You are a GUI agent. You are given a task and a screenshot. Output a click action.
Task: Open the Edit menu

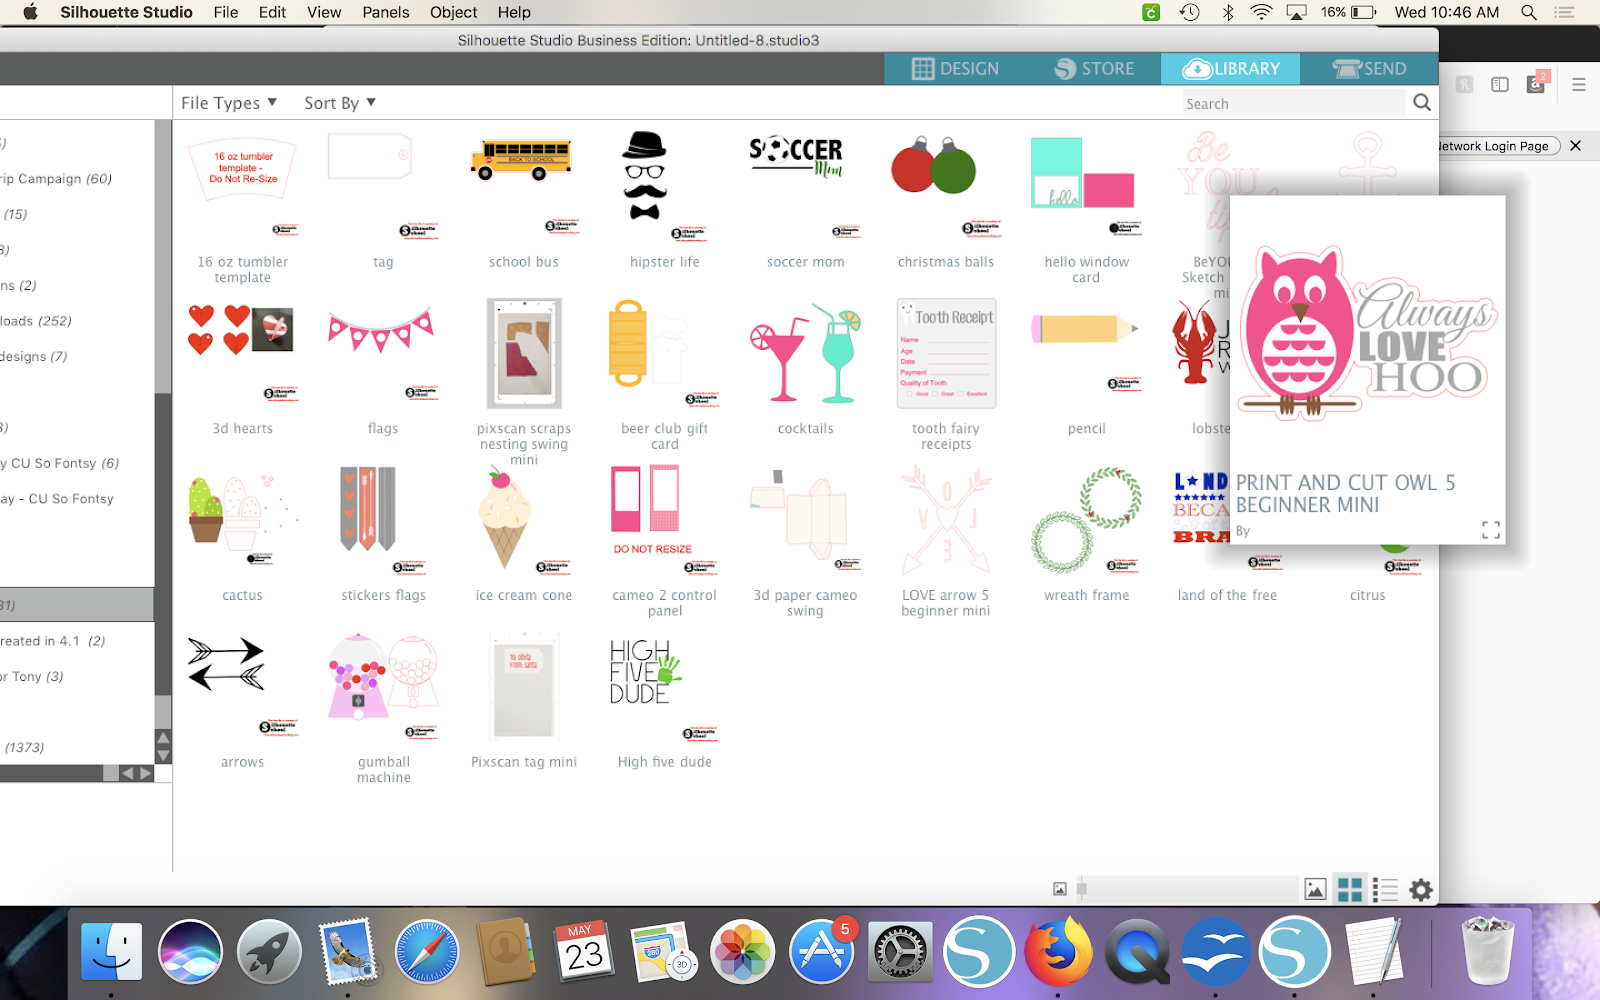tap(272, 12)
